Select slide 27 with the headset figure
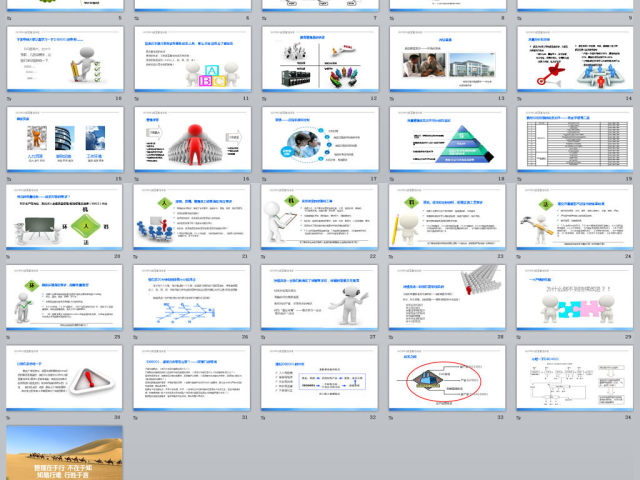This screenshot has height=480, width=640. (320, 299)
